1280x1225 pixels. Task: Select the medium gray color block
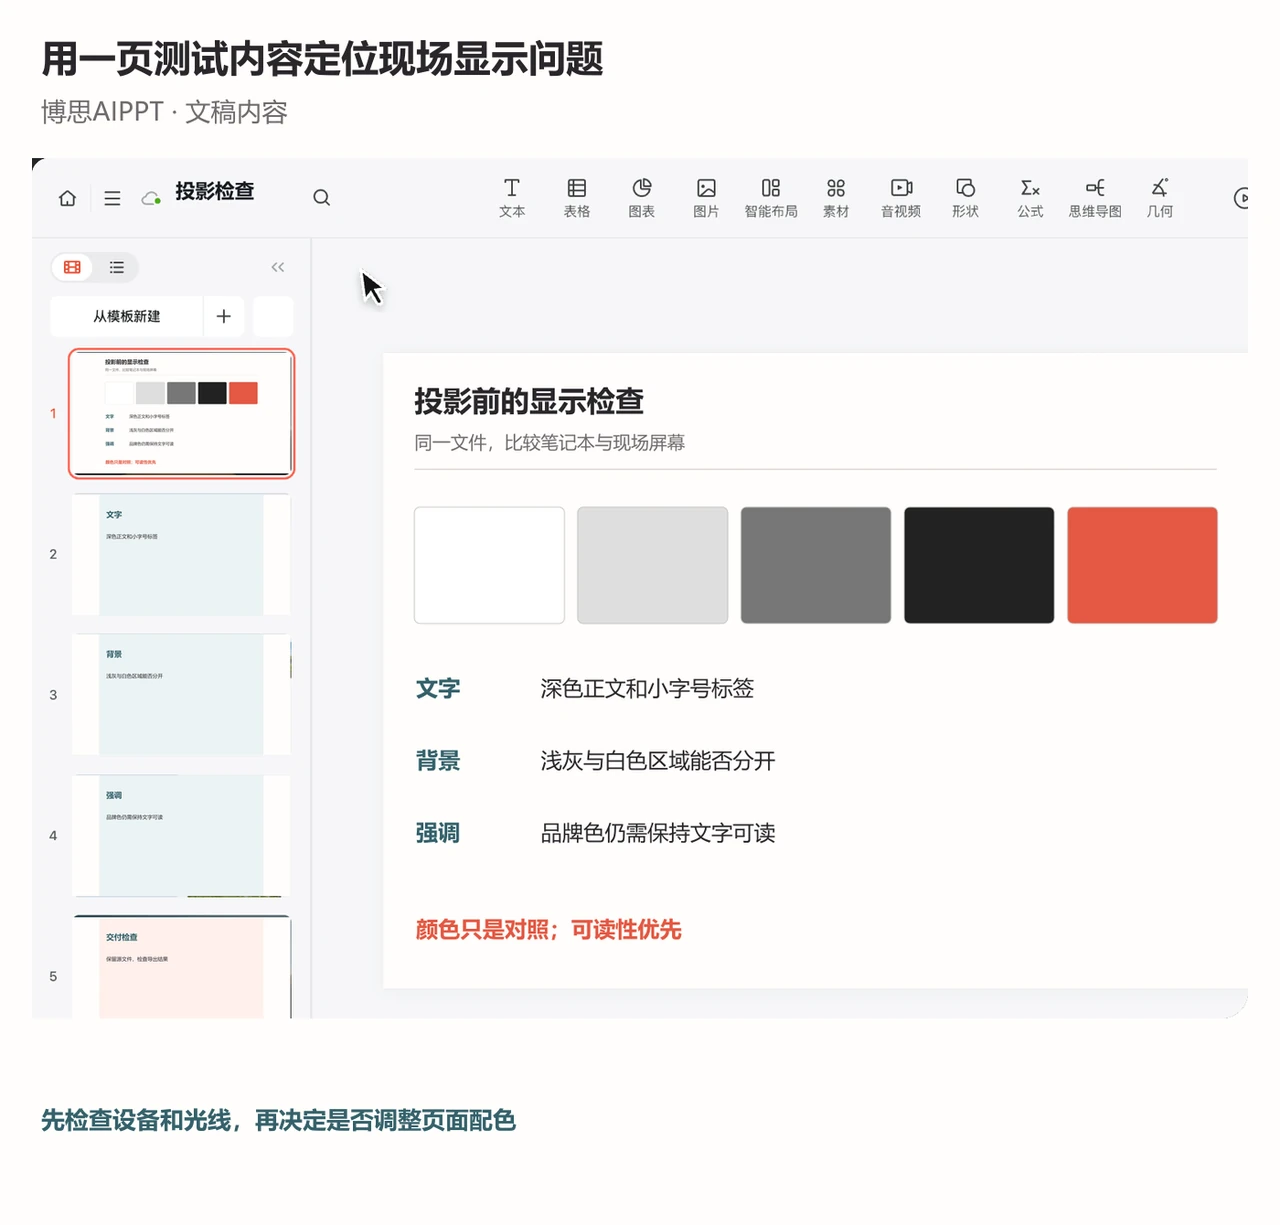(x=816, y=565)
